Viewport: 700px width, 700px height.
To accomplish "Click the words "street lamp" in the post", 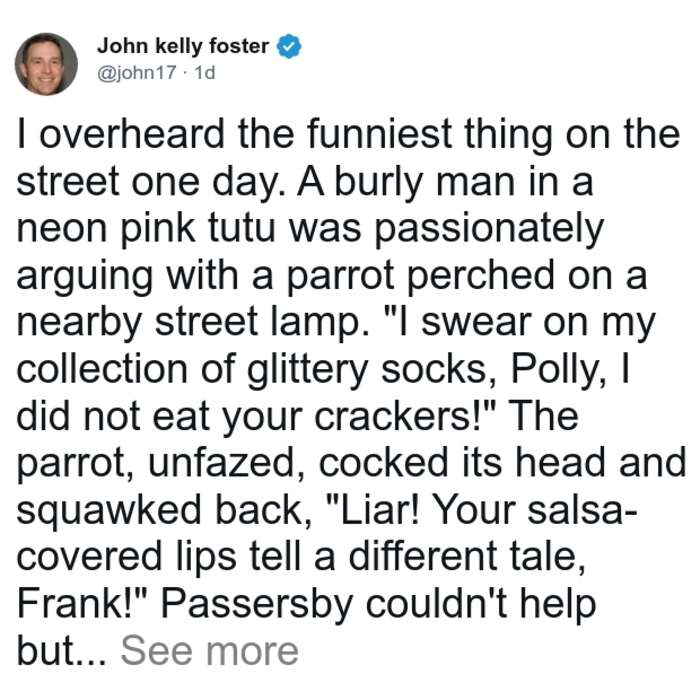I will 262,323.
